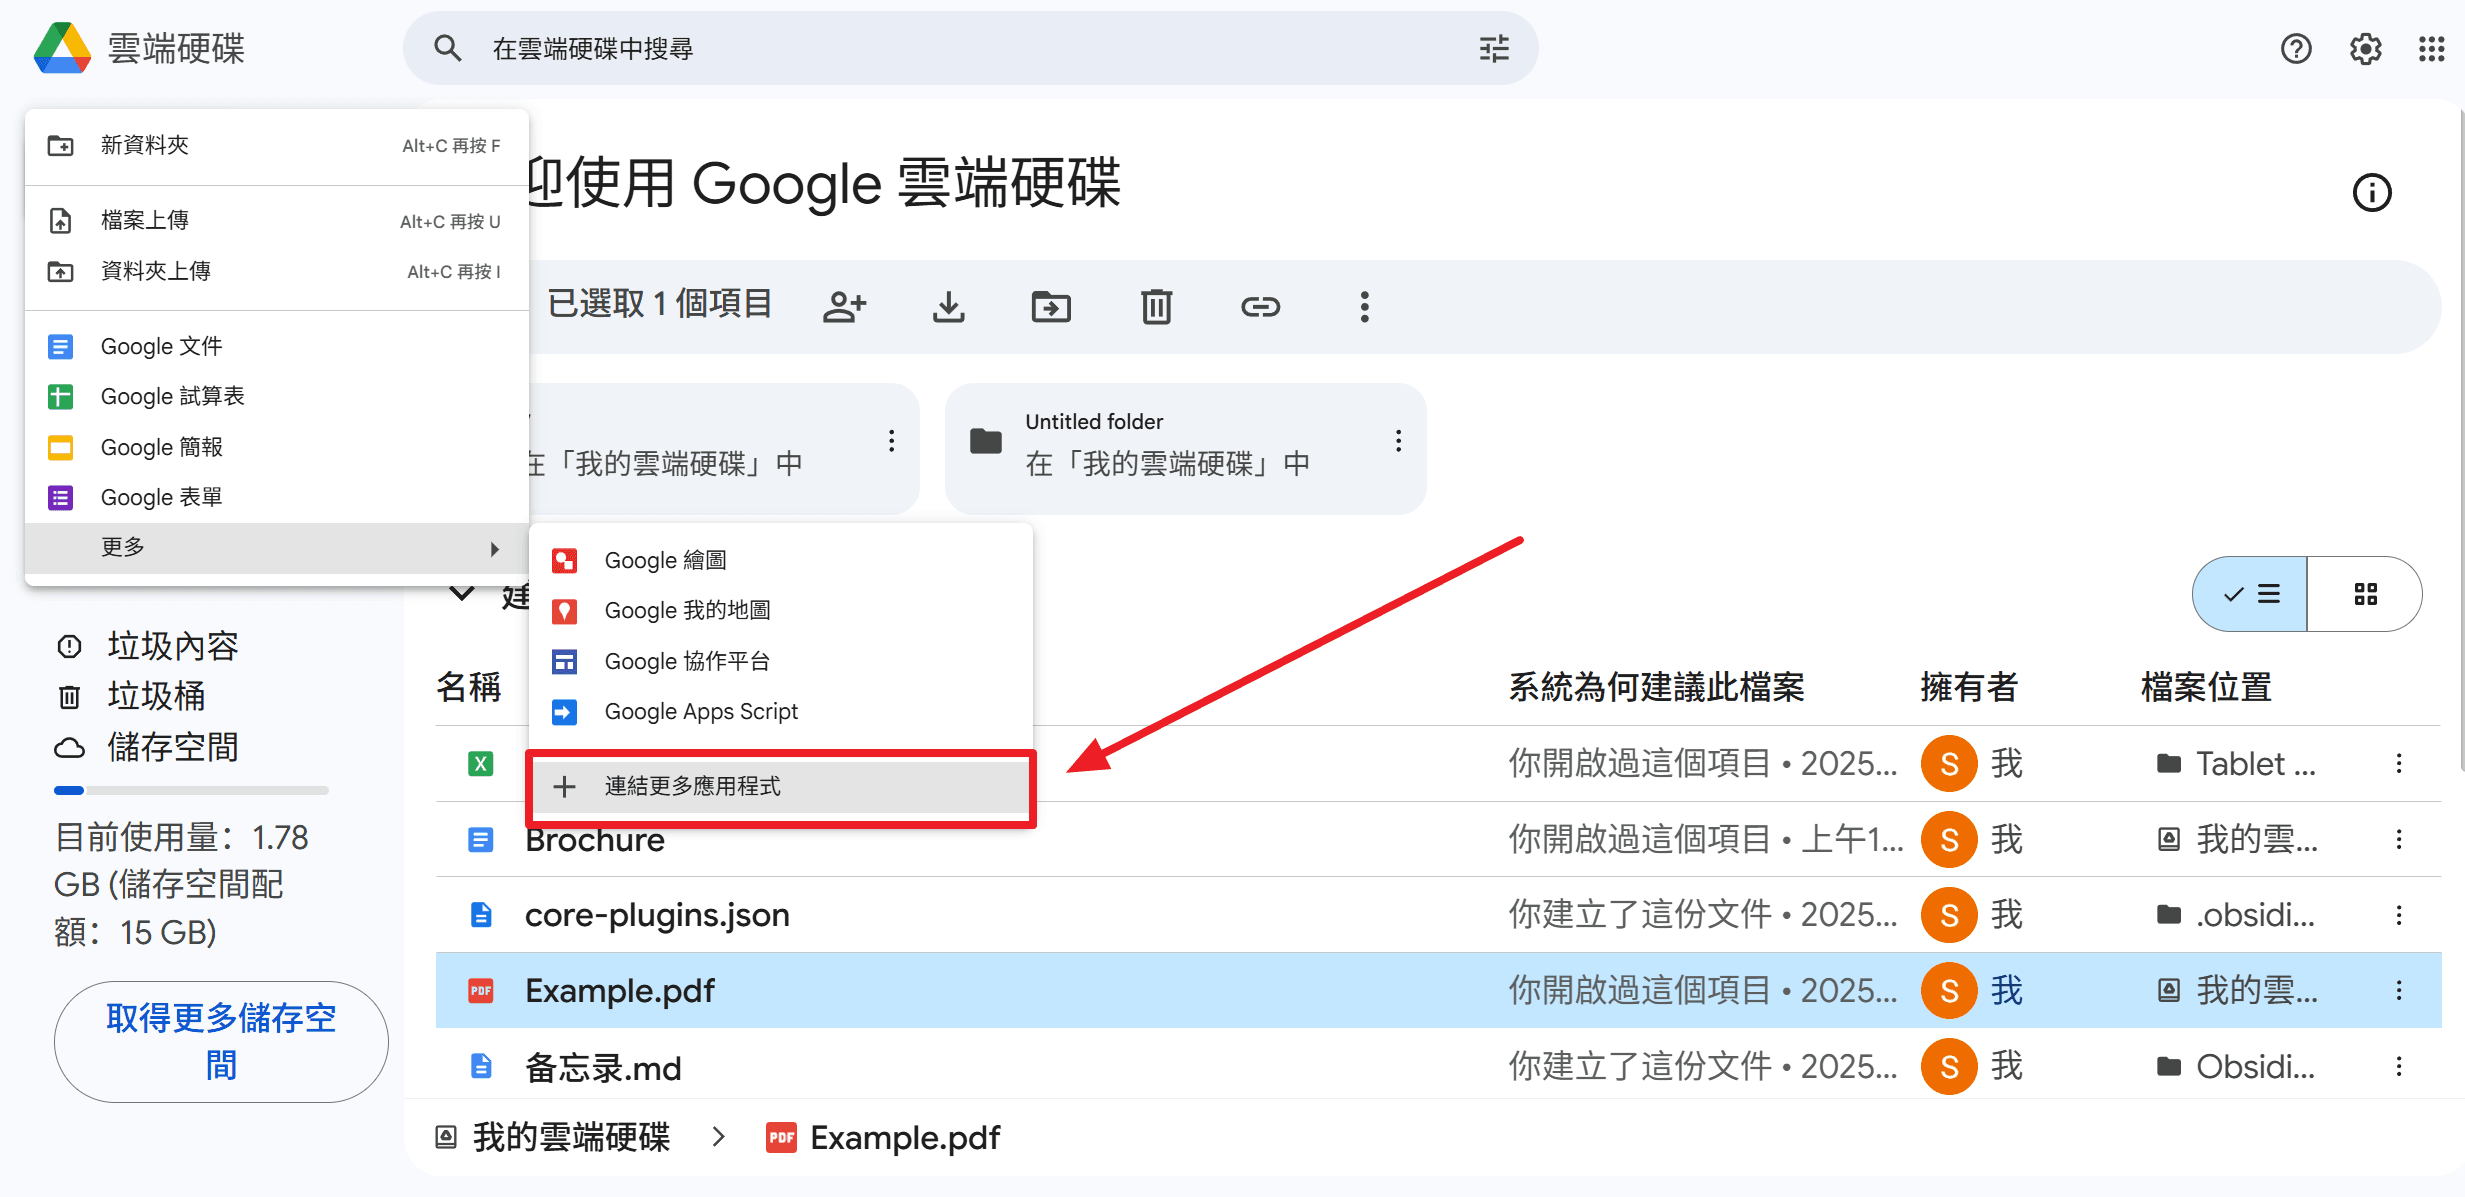Open the help question mark menu
This screenshot has width=2465, height=1197.
click(2296, 48)
